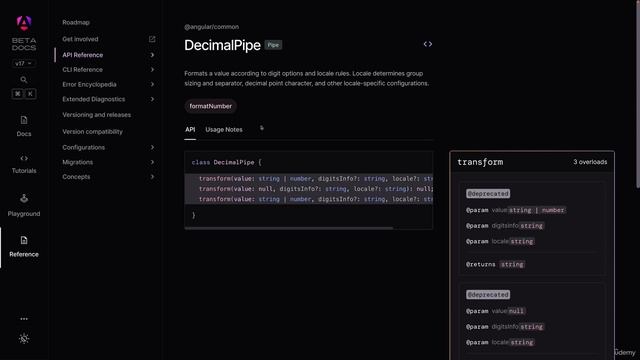Click the @angular/common package label
Image resolution: width=640 pixels, height=360 pixels.
tap(211, 27)
